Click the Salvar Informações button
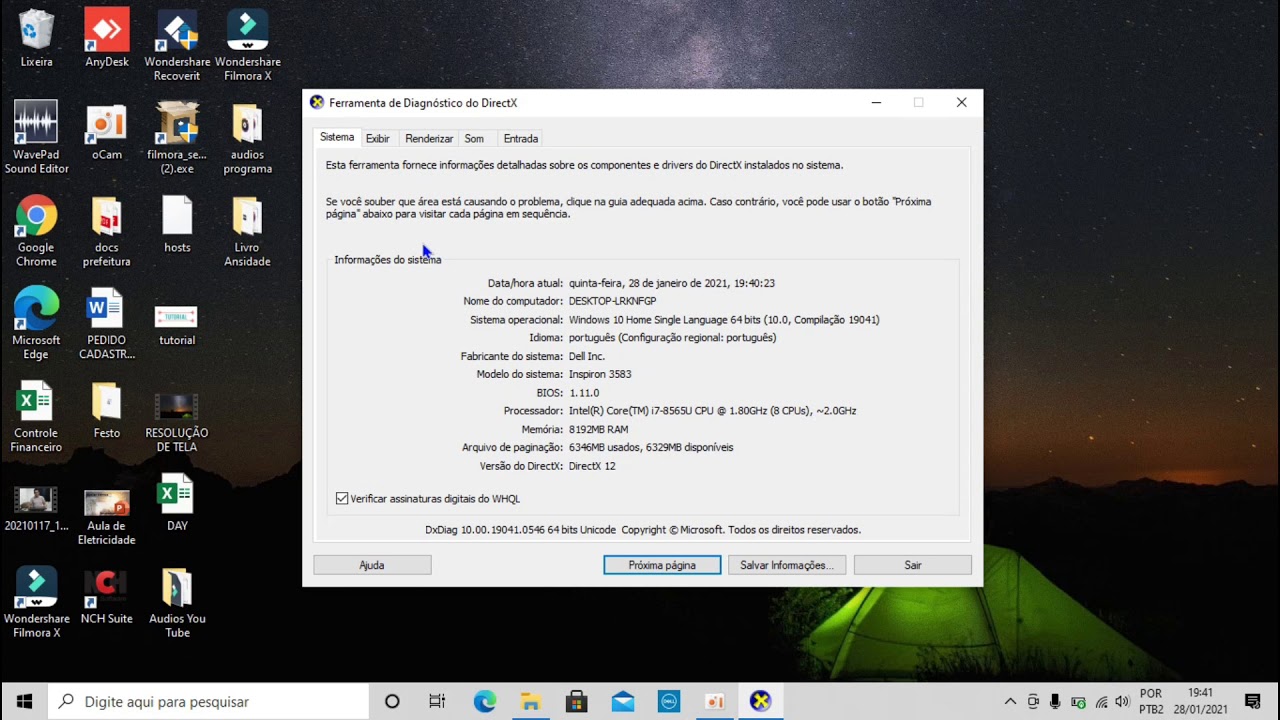The height and width of the screenshot is (720, 1280). coord(787,565)
